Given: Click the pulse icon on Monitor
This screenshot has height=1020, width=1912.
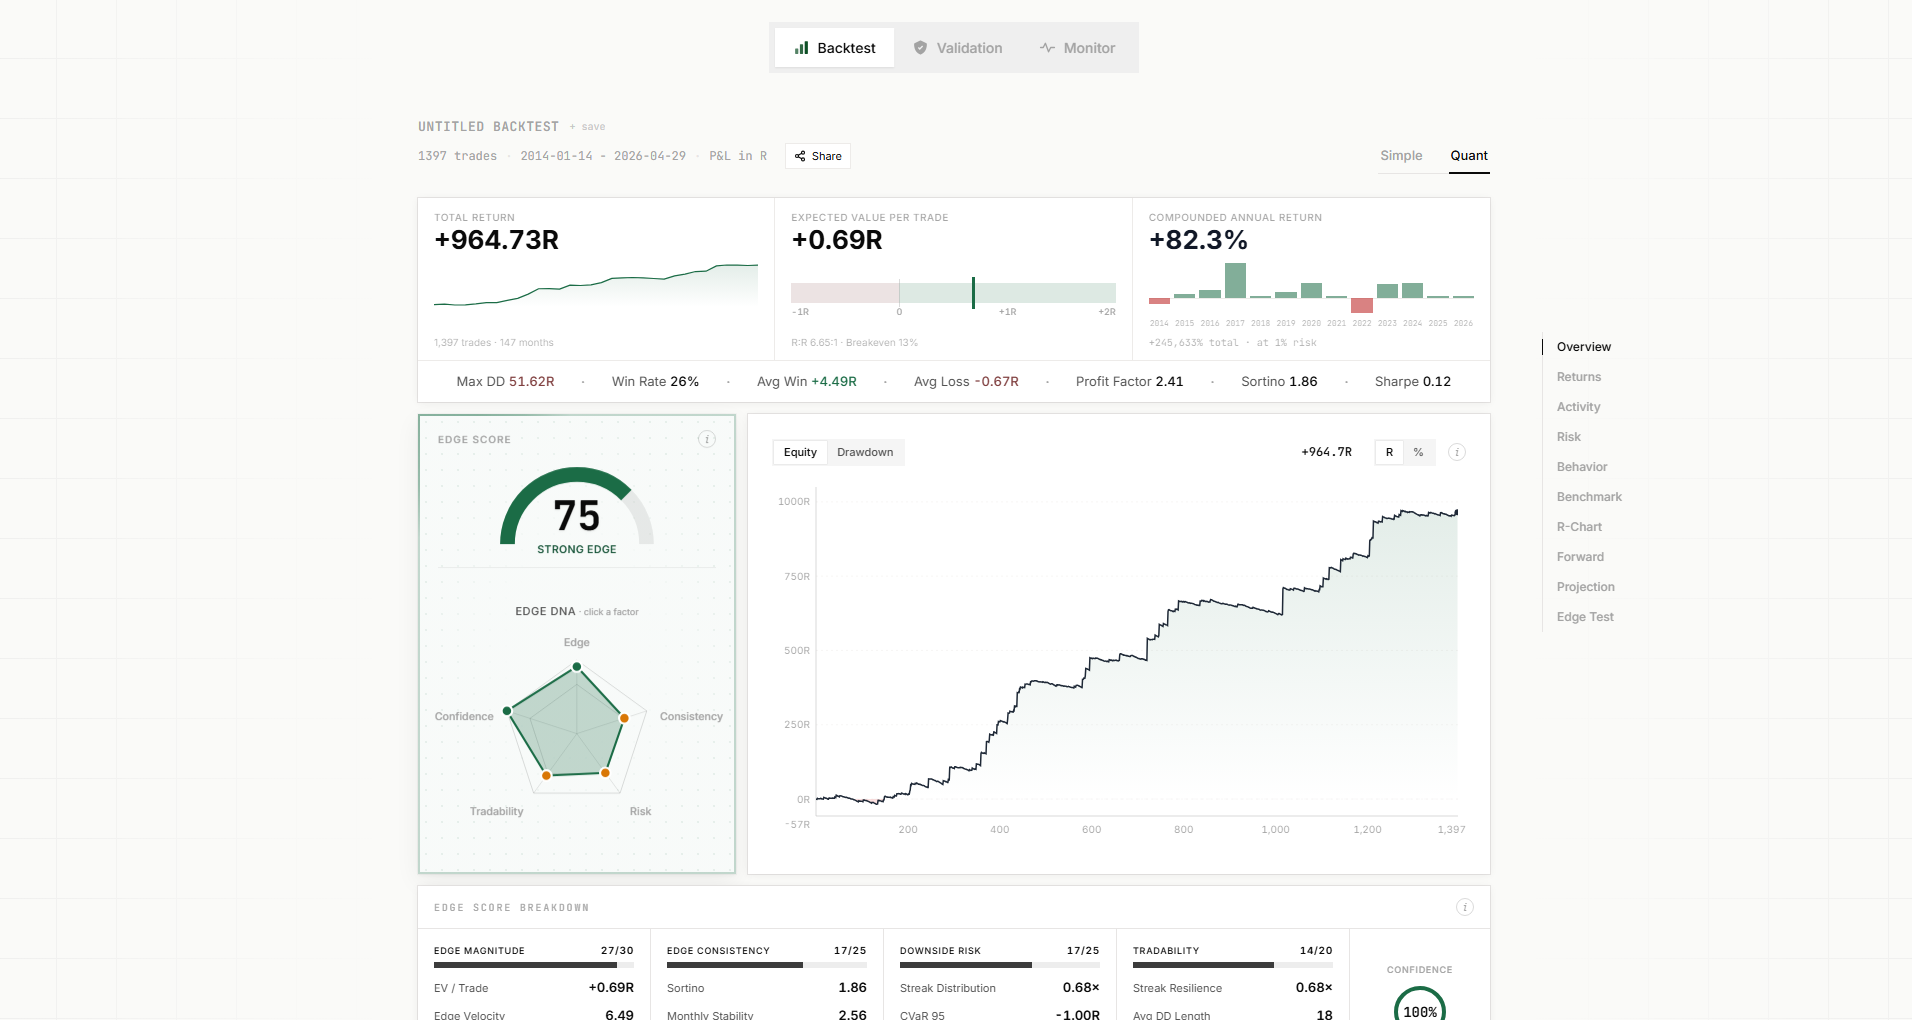Looking at the screenshot, I should 1047,48.
